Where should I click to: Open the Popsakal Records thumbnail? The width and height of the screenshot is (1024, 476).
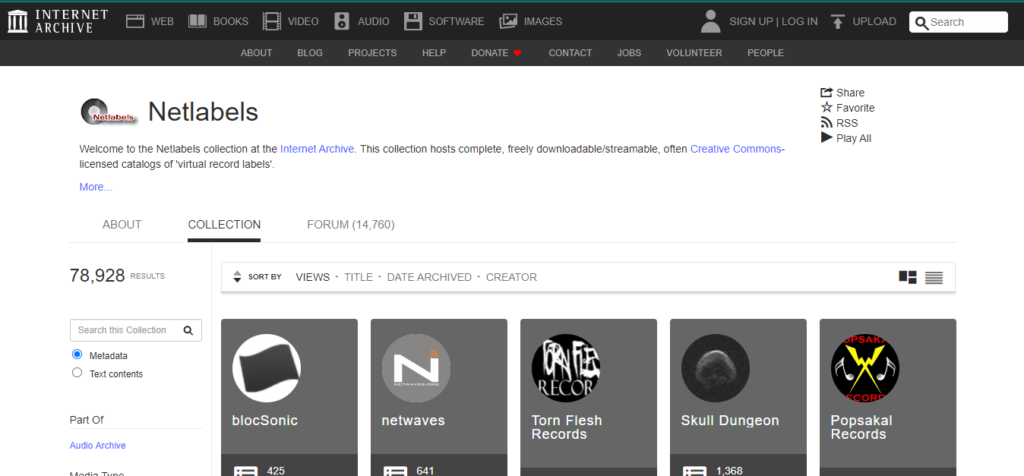[865, 368]
